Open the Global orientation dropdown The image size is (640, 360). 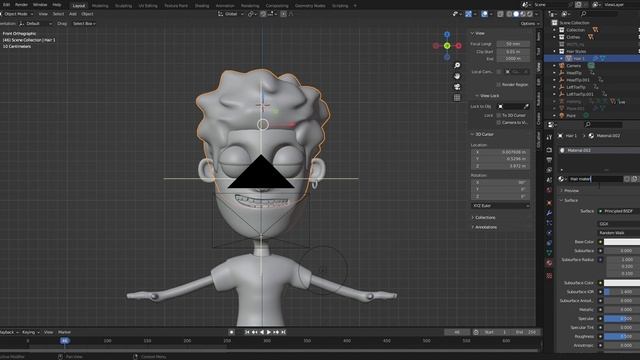click(231, 14)
